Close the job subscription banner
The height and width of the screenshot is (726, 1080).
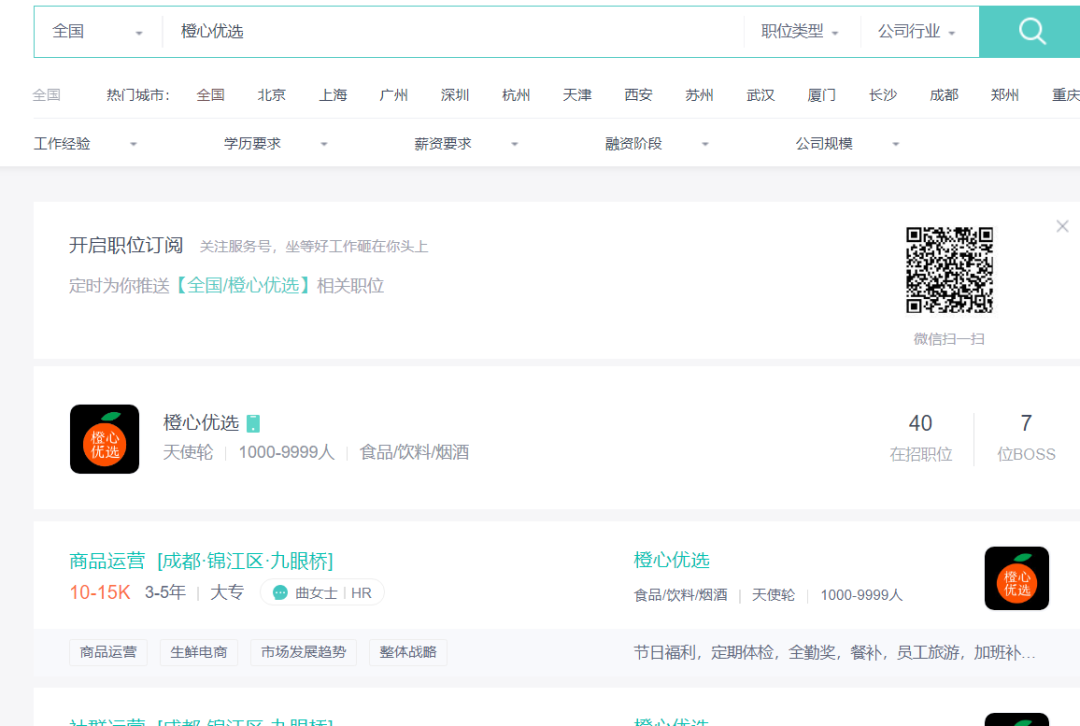tap(1062, 227)
